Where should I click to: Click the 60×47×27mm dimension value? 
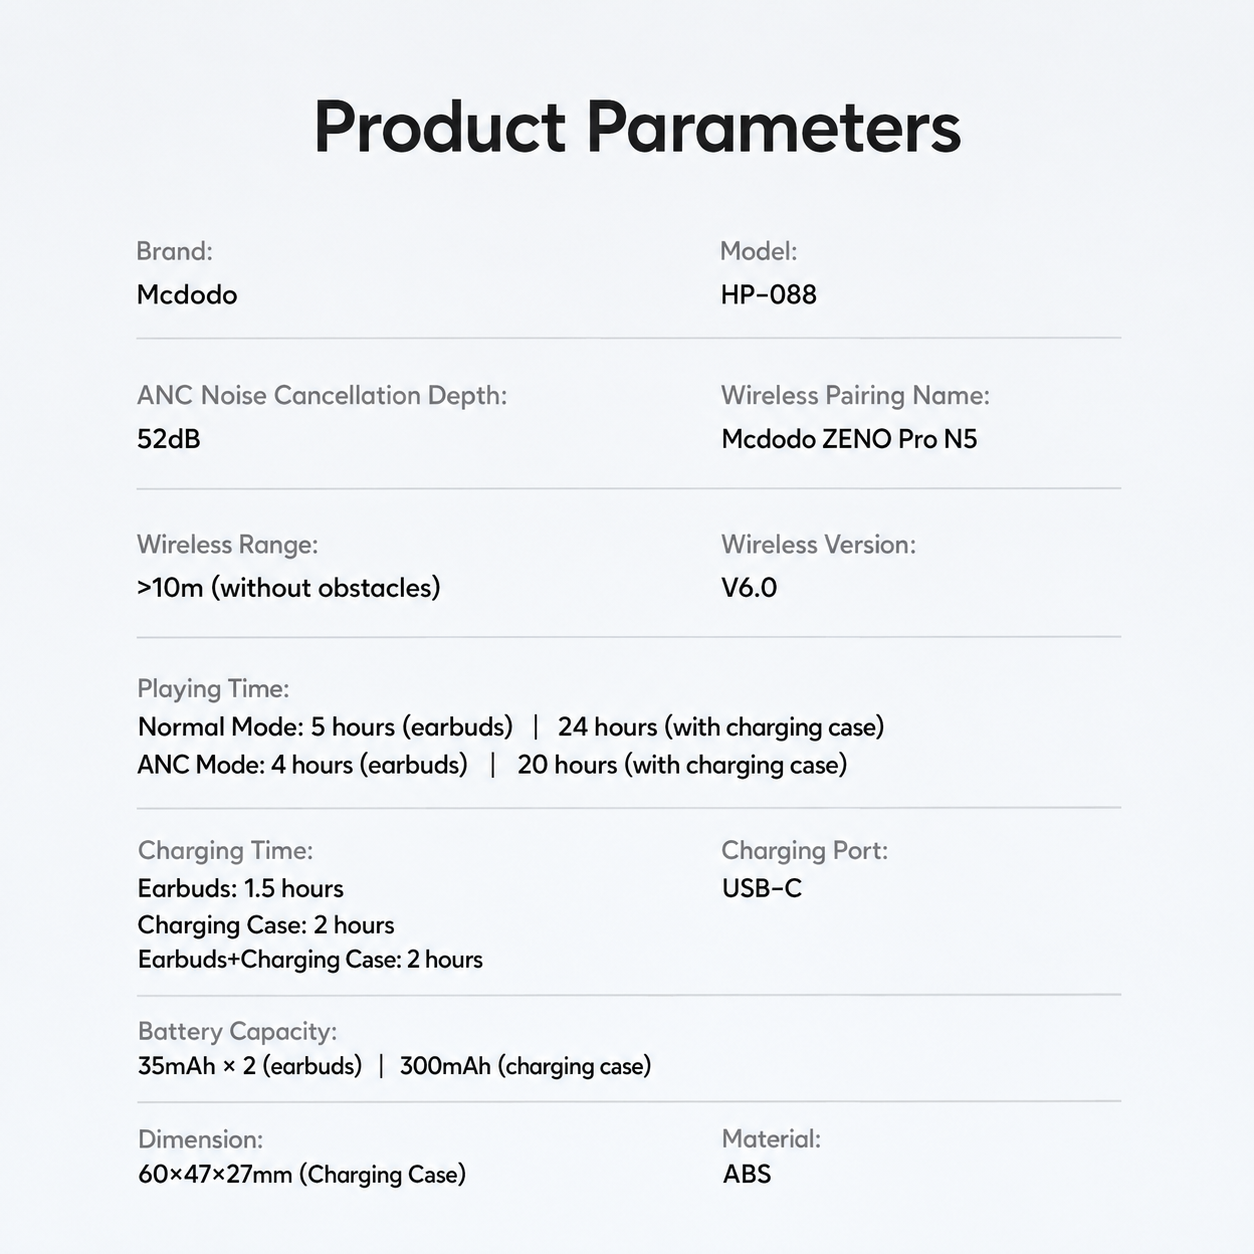coord(302,1174)
